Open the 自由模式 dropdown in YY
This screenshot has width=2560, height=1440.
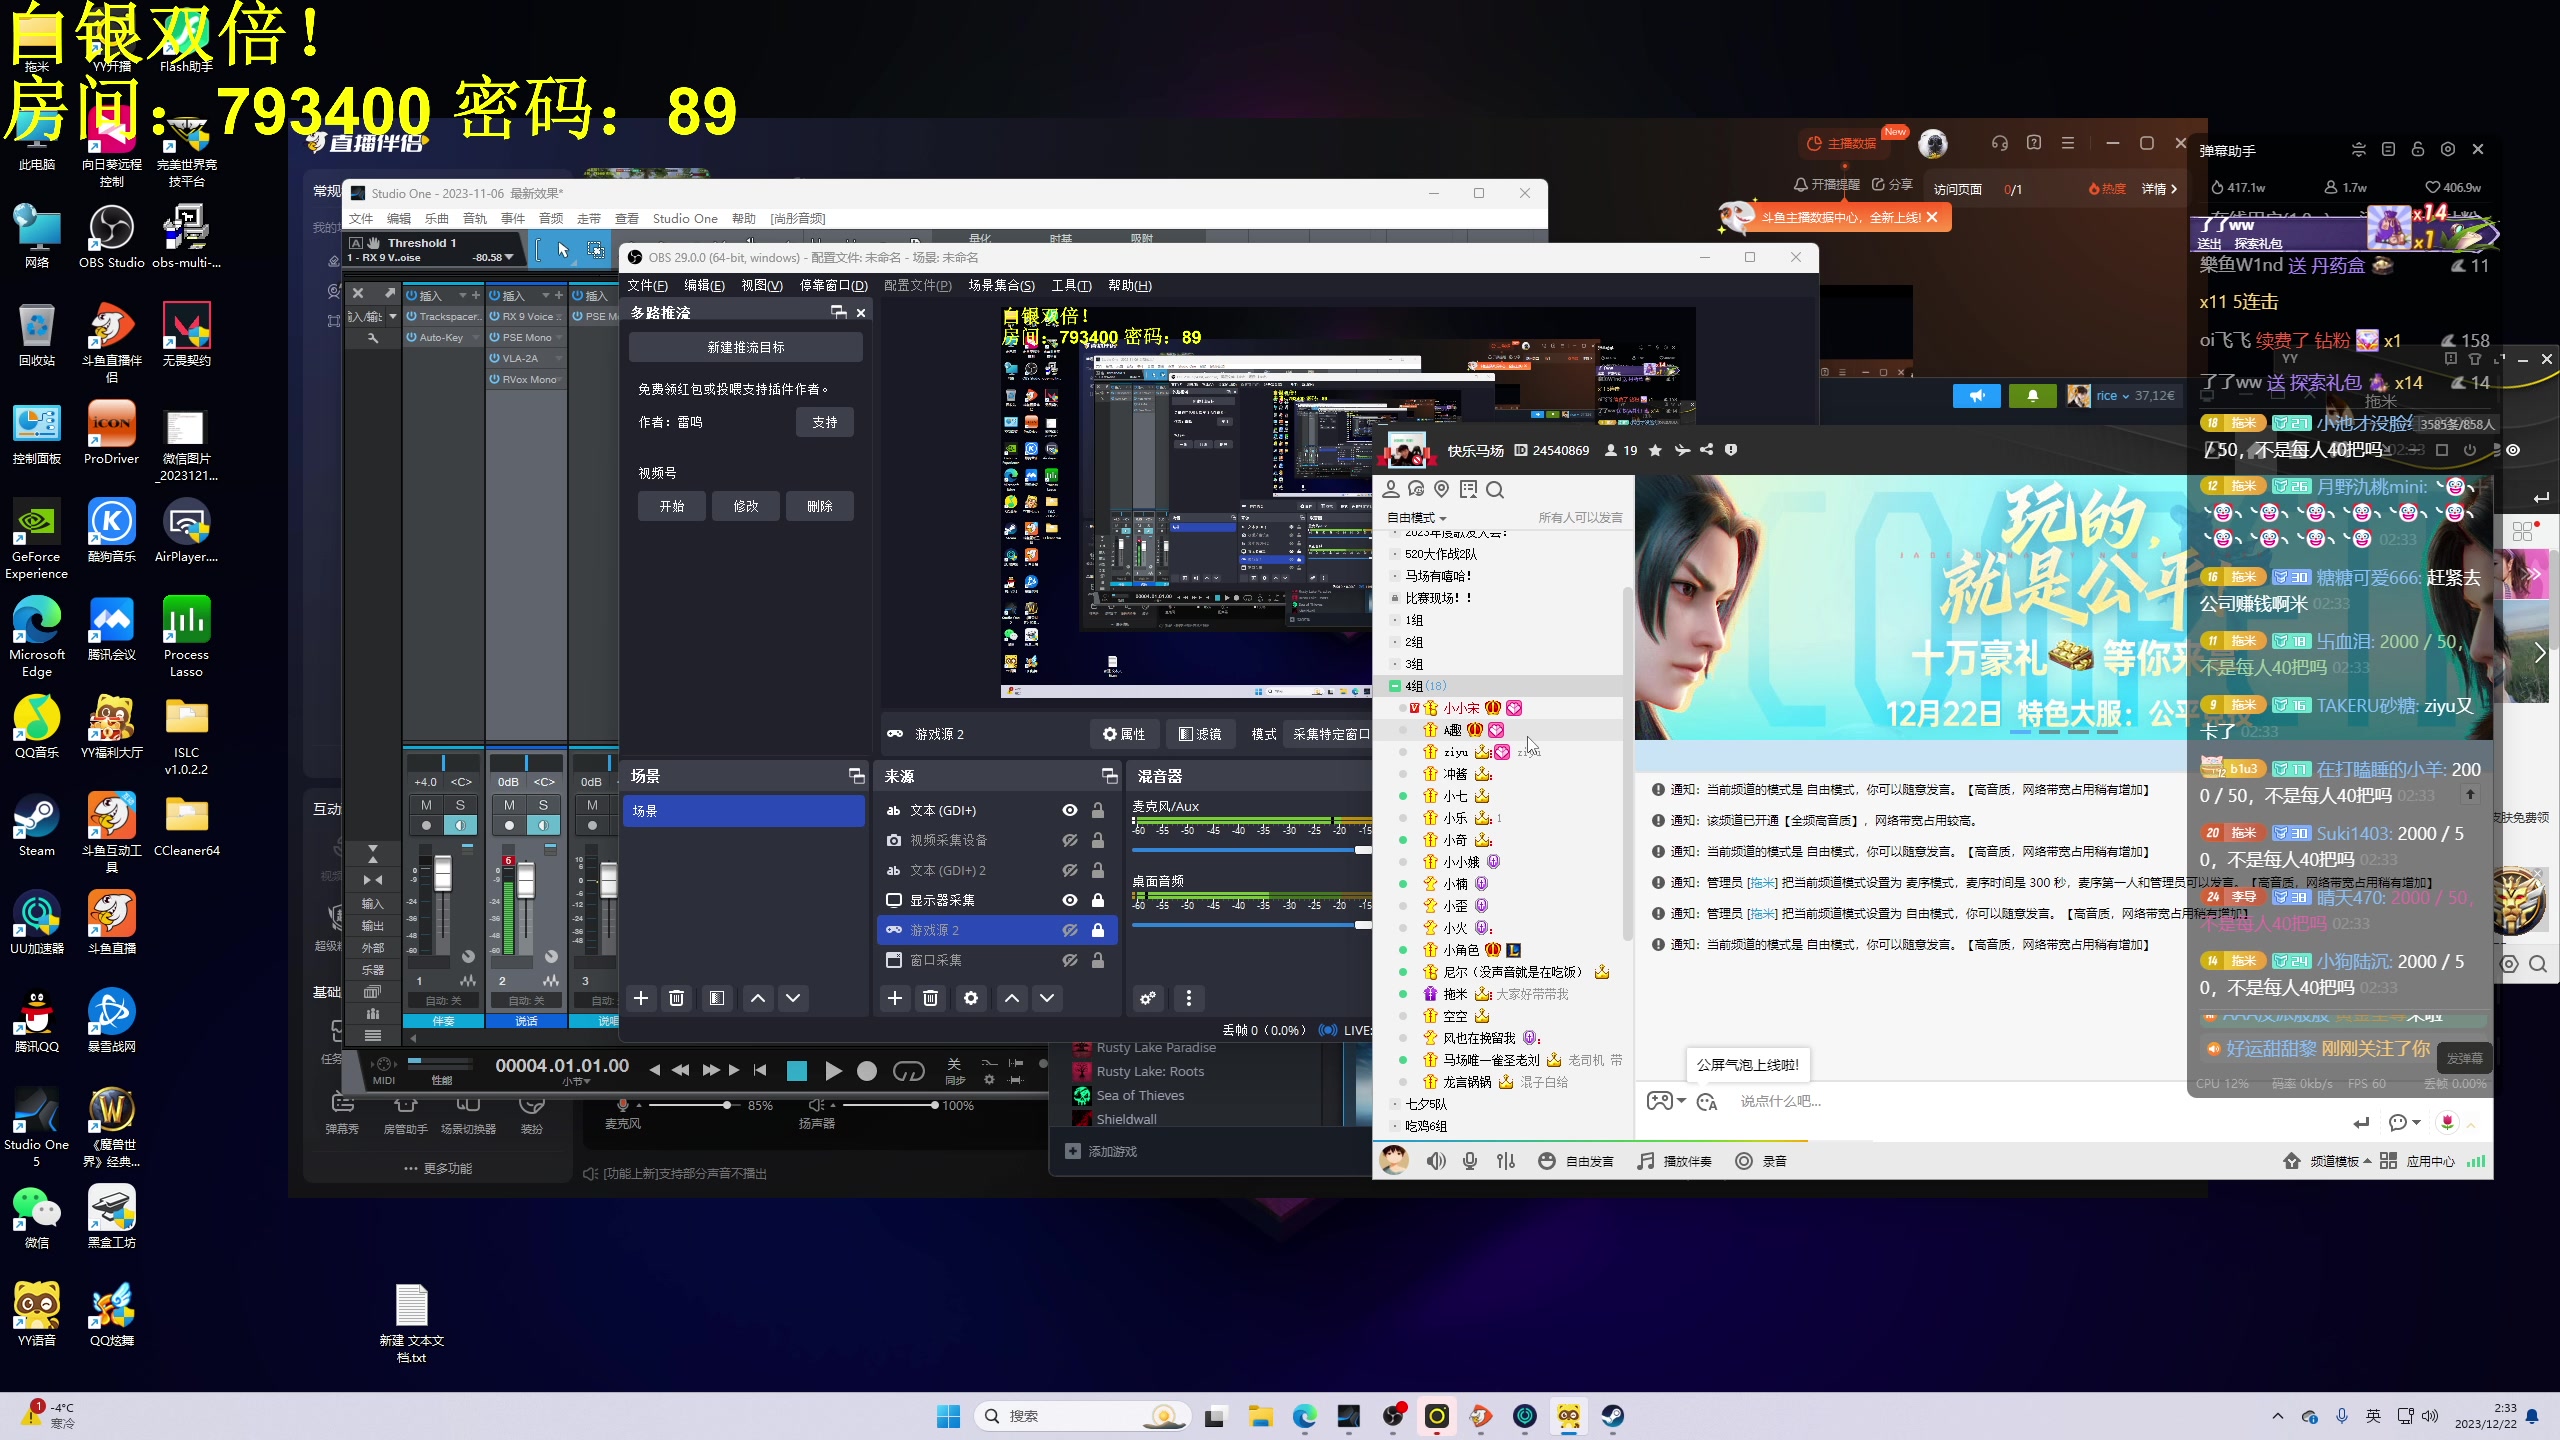1417,518
